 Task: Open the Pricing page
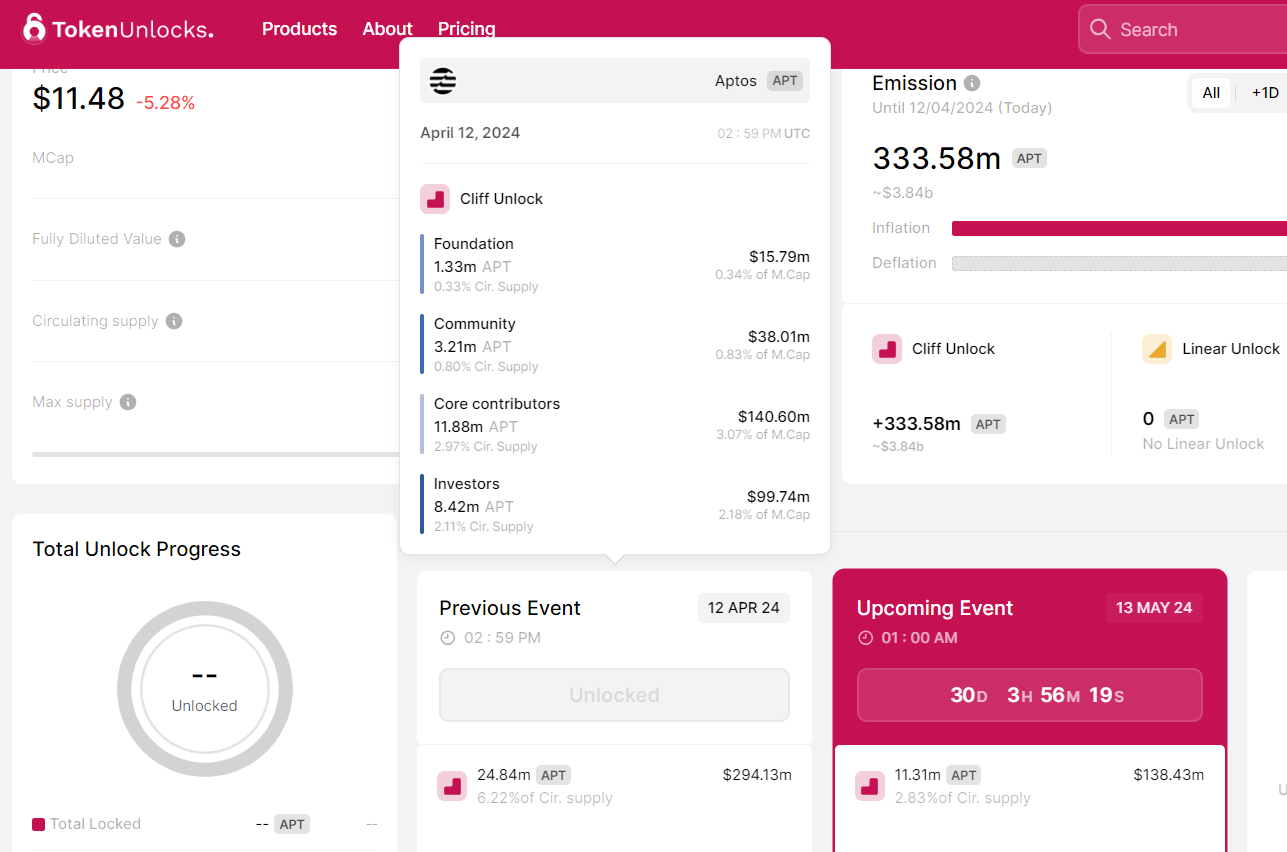pyautogui.click(x=466, y=29)
